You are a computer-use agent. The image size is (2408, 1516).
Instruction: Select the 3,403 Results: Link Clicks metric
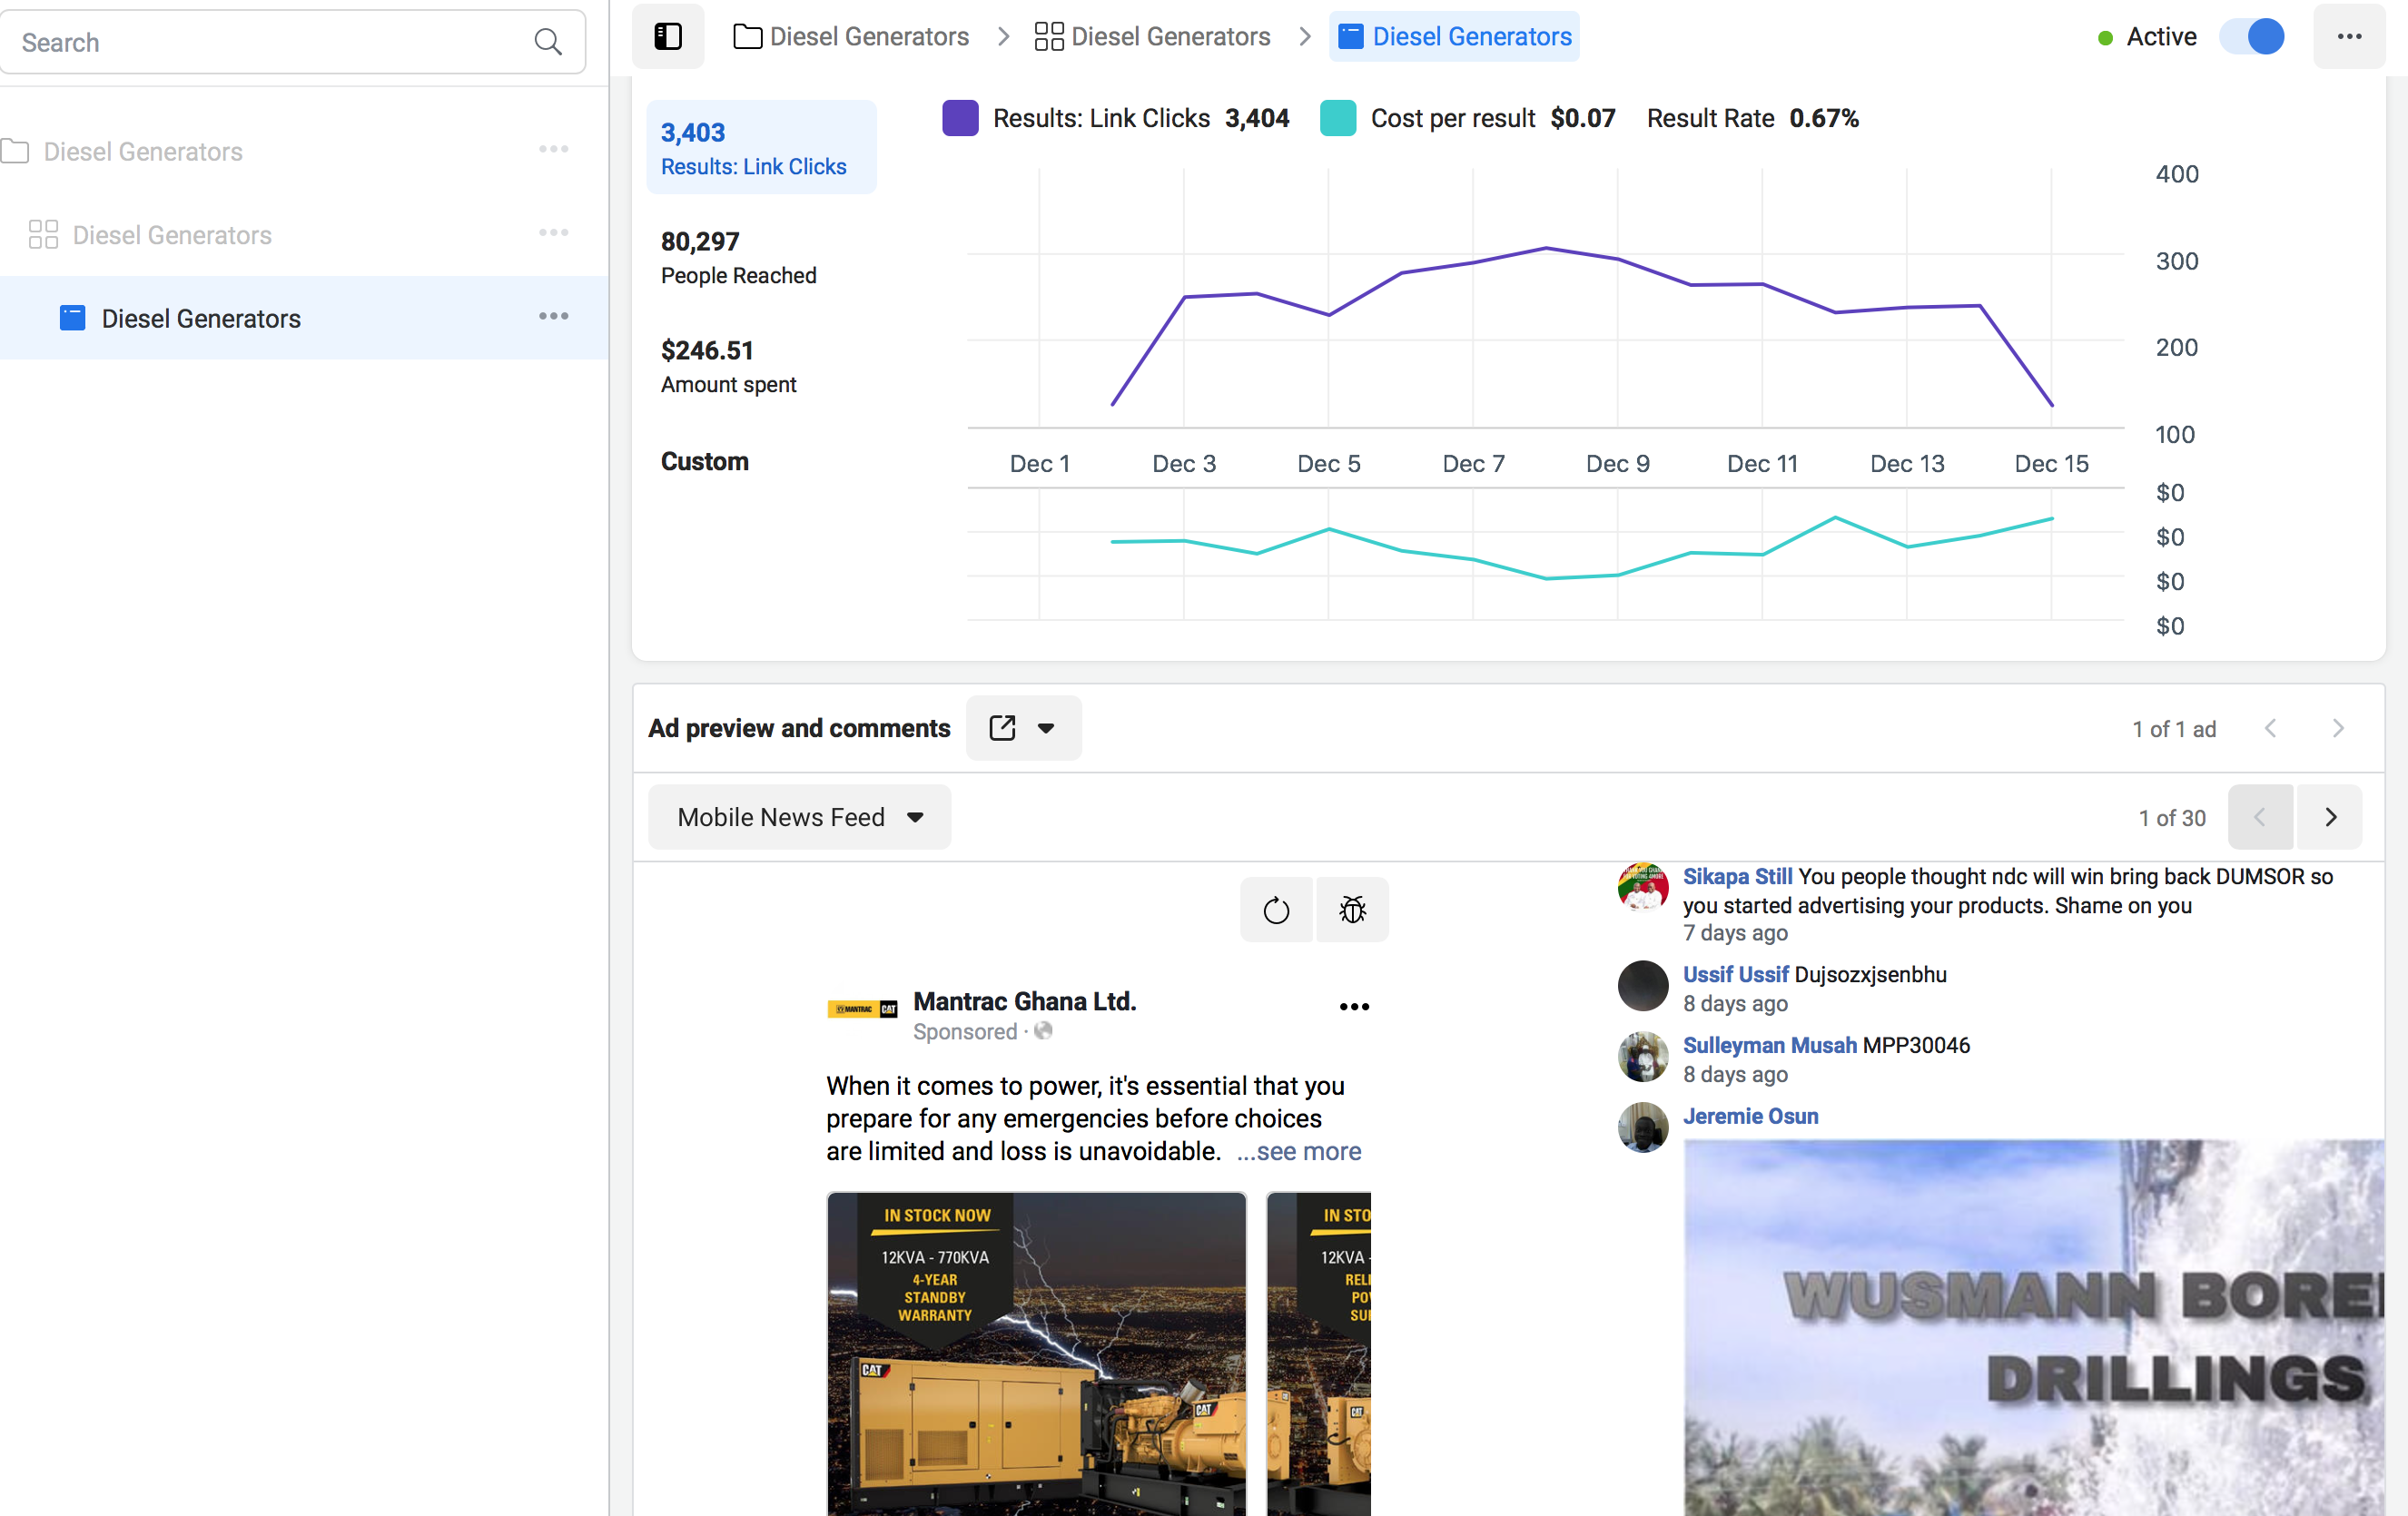tap(761, 147)
